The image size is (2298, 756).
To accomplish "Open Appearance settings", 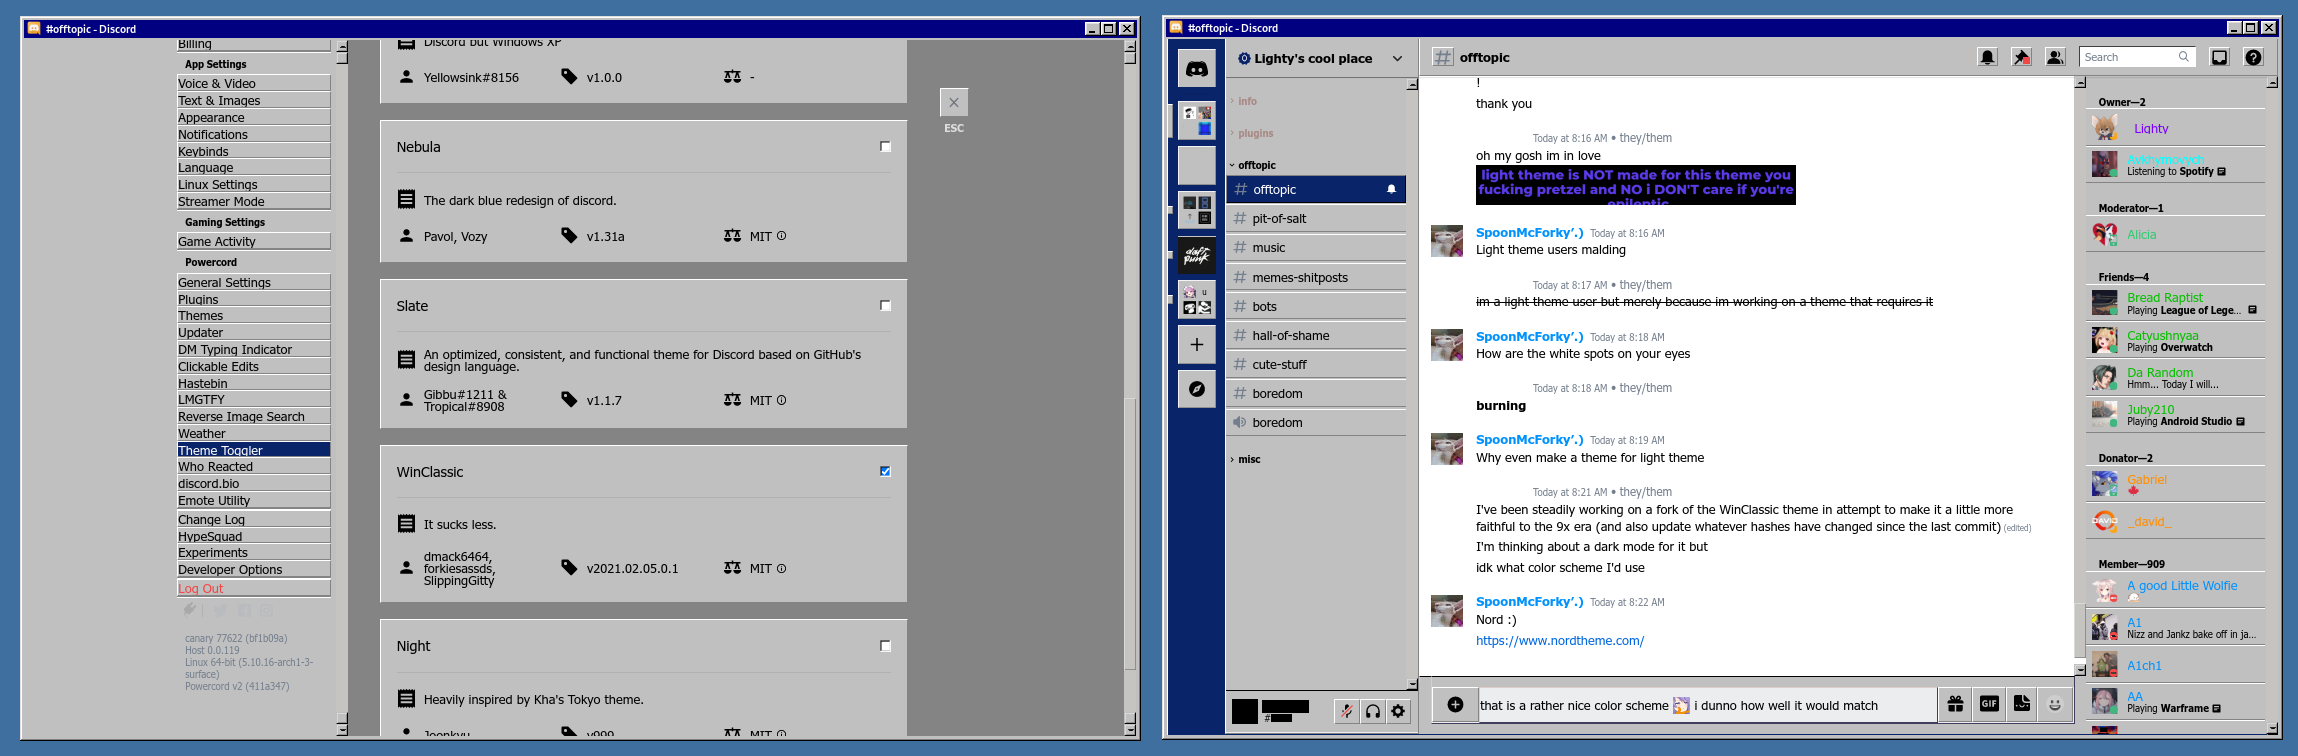I will point(254,118).
